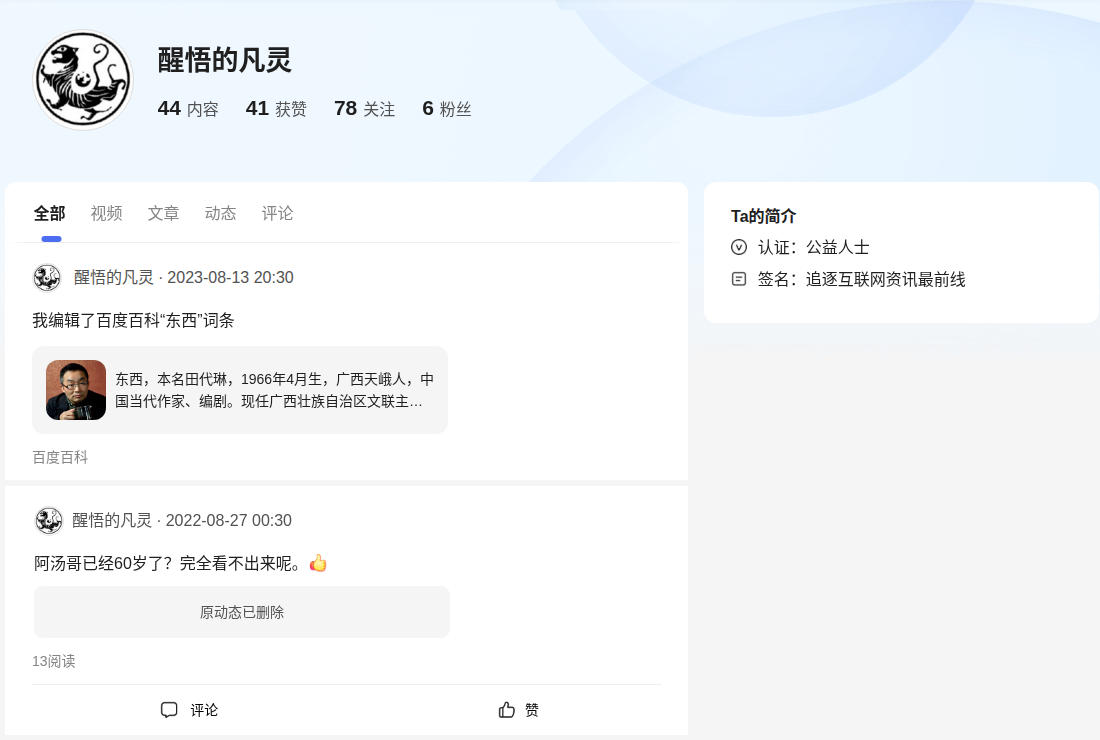Viewport: 1100px width, 740px height.
Task: Open the 评论 tab
Action: pos(277,213)
